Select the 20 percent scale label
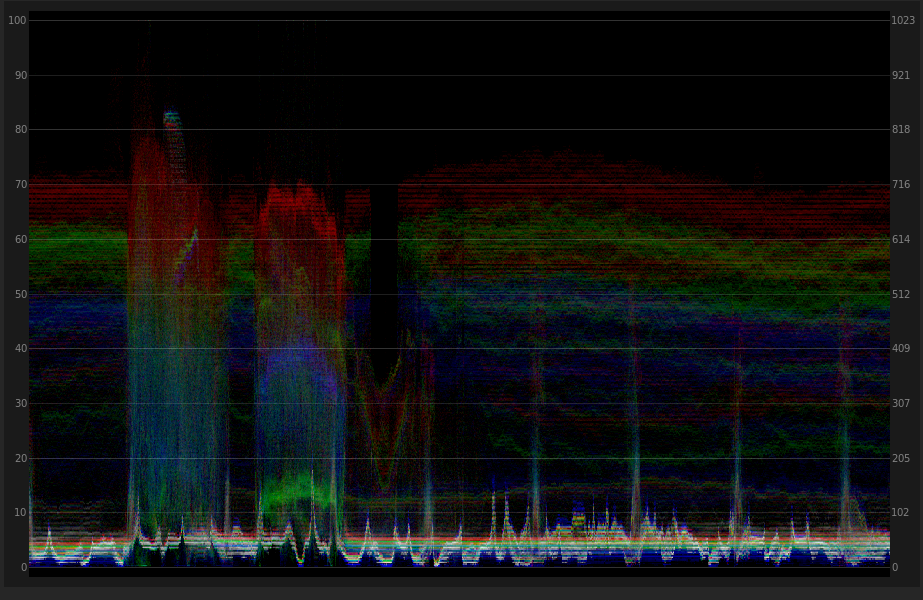923x600 pixels. coord(20,458)
